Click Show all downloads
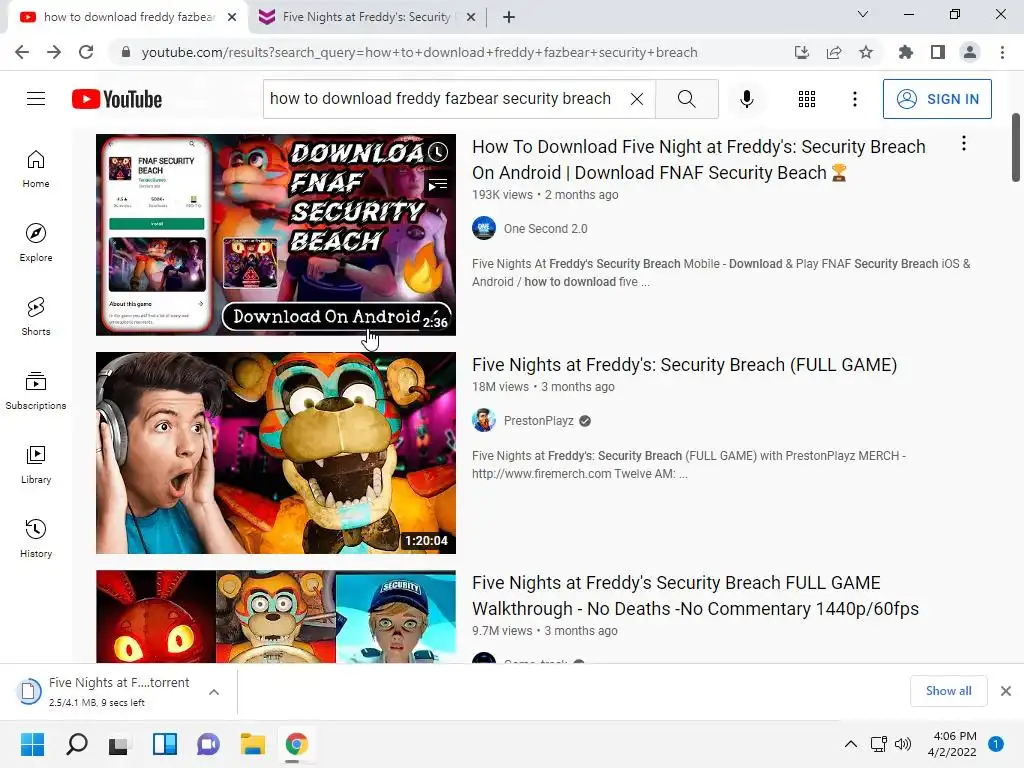 point(948,691)
